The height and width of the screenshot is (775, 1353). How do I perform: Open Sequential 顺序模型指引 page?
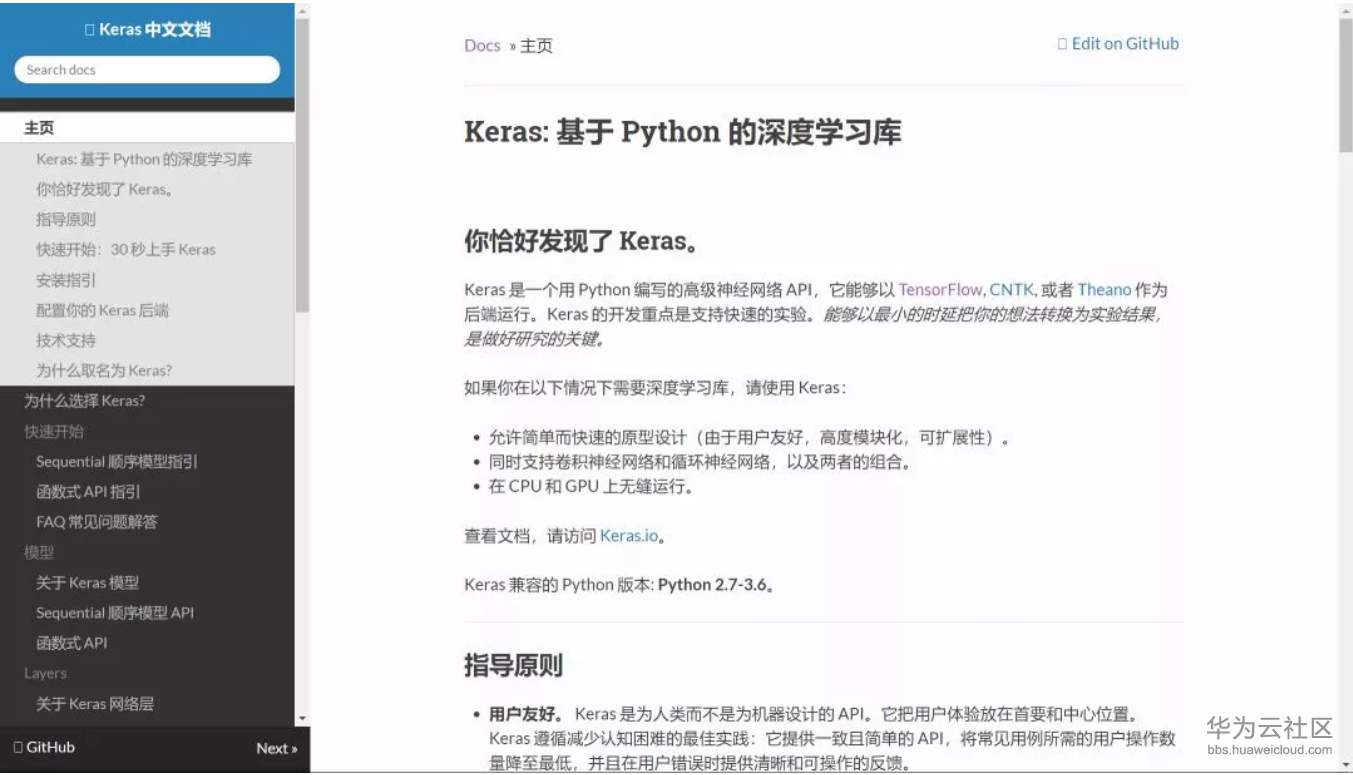(117, 461)
